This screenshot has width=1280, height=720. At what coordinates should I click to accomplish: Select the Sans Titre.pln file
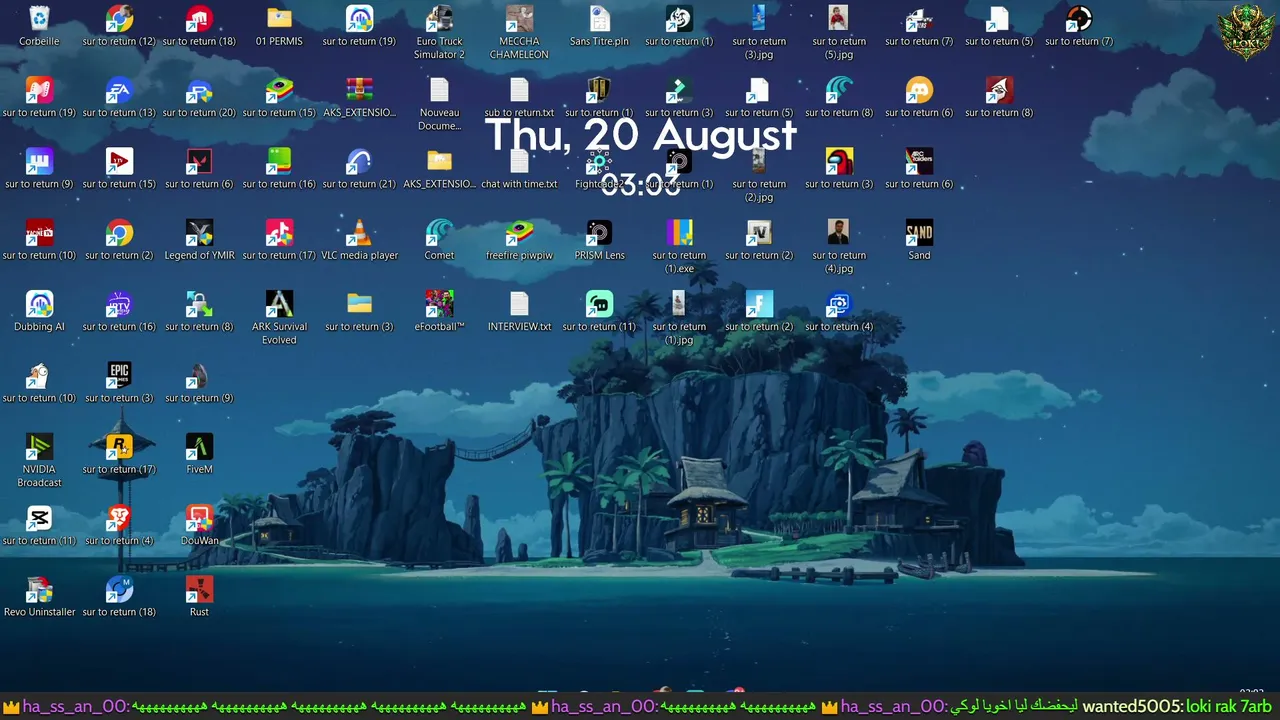coord(599,26)
